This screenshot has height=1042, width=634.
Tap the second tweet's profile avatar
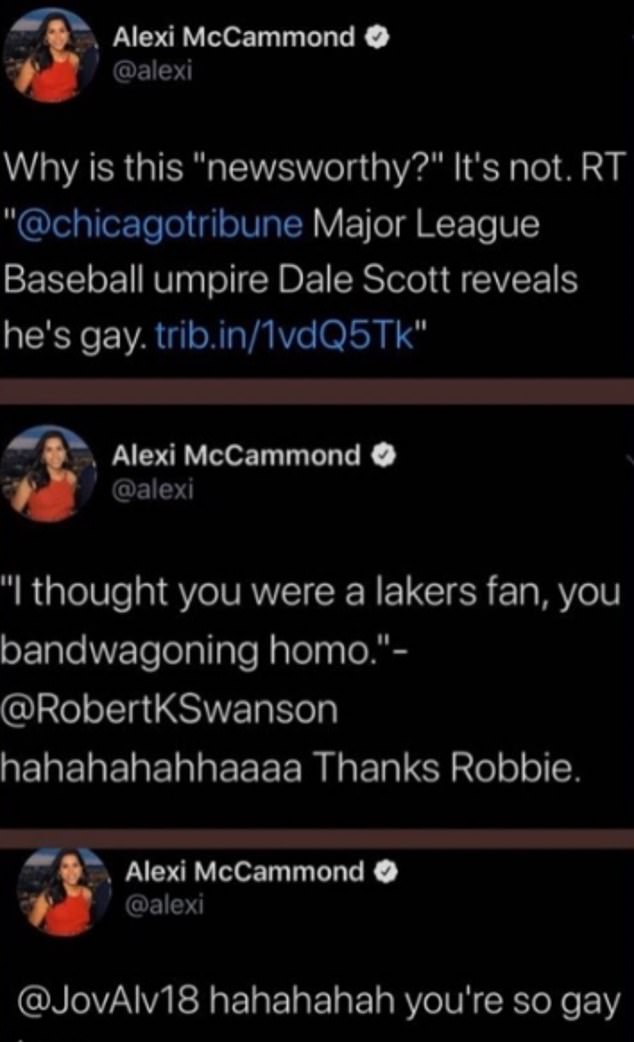pos(48,474)
